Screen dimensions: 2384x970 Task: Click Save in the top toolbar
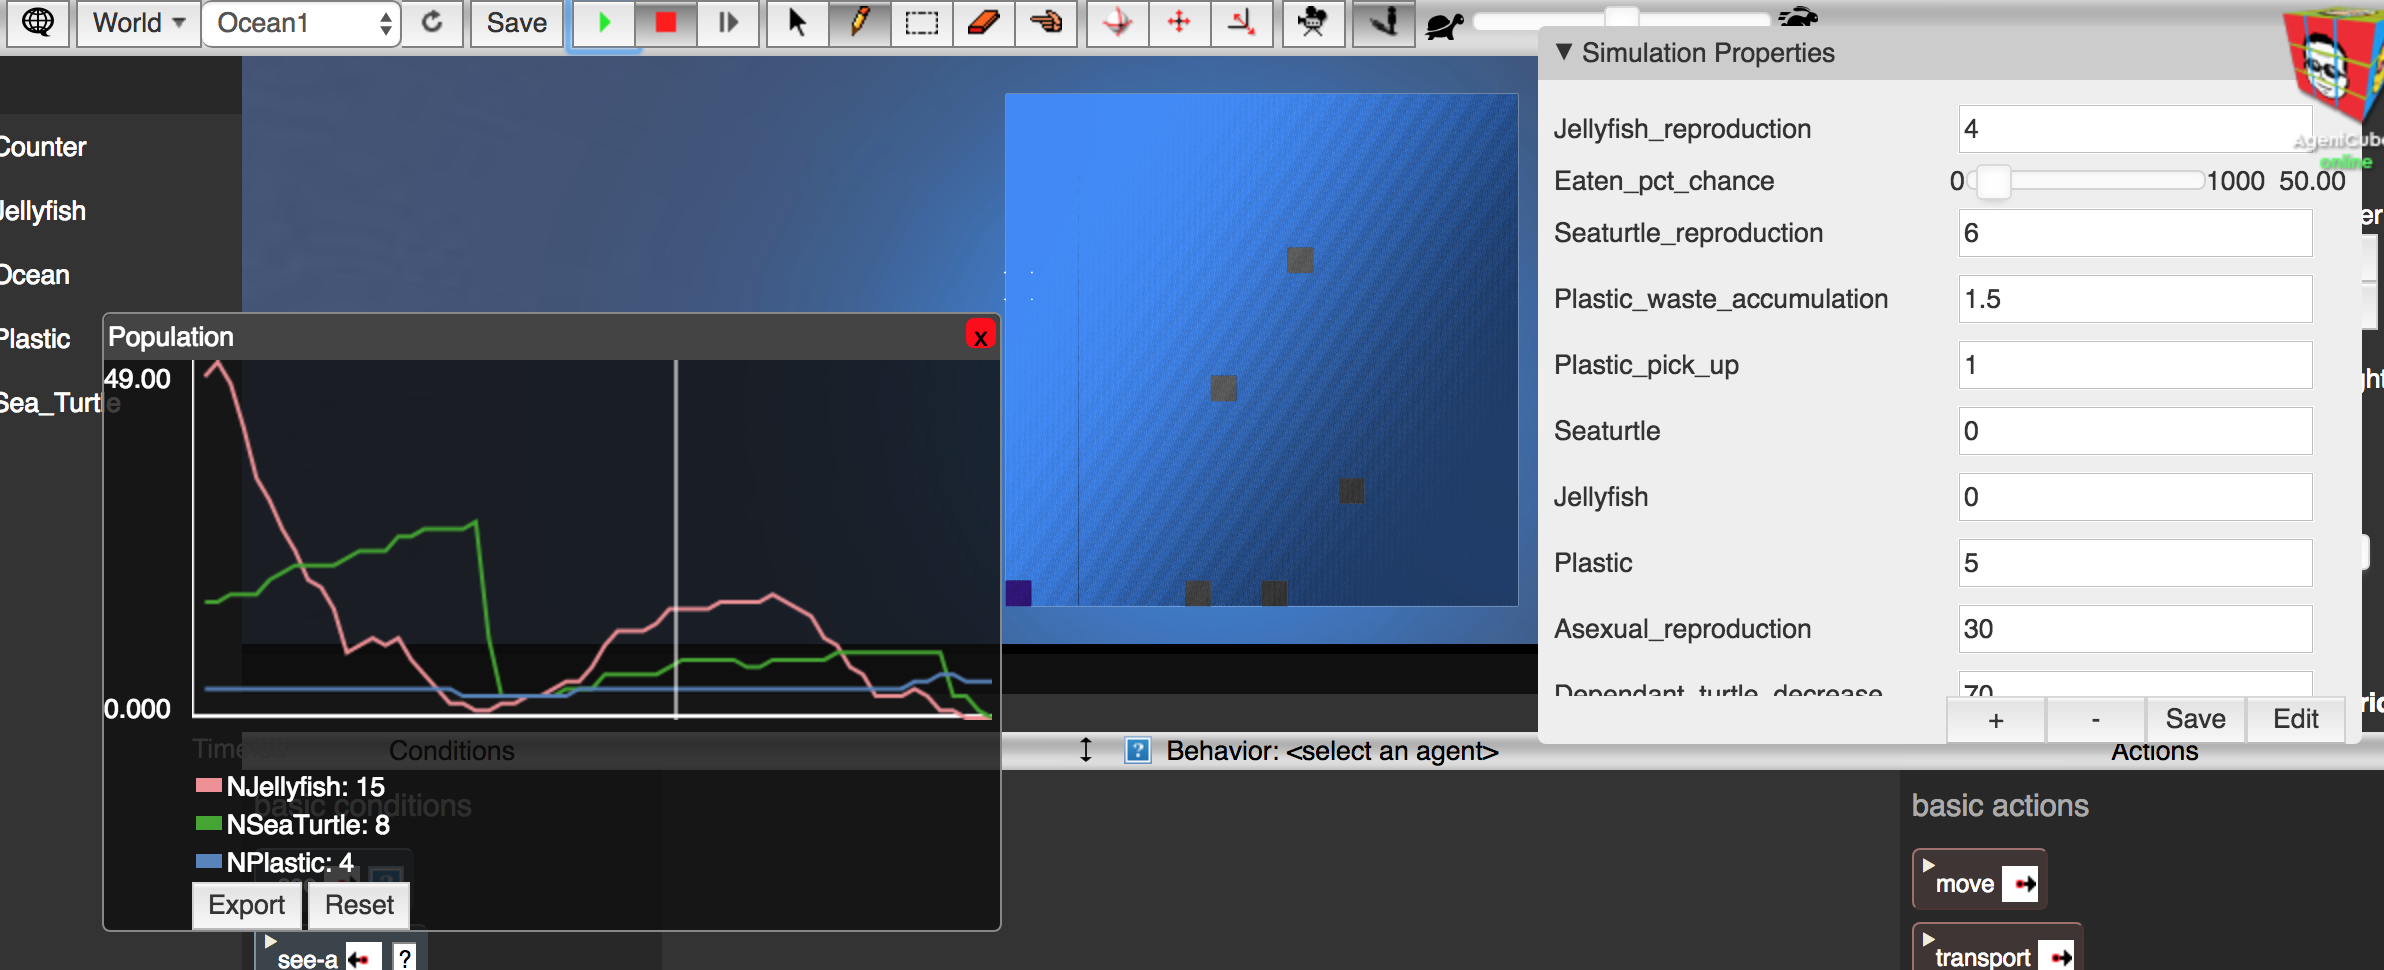coord(516,22)
